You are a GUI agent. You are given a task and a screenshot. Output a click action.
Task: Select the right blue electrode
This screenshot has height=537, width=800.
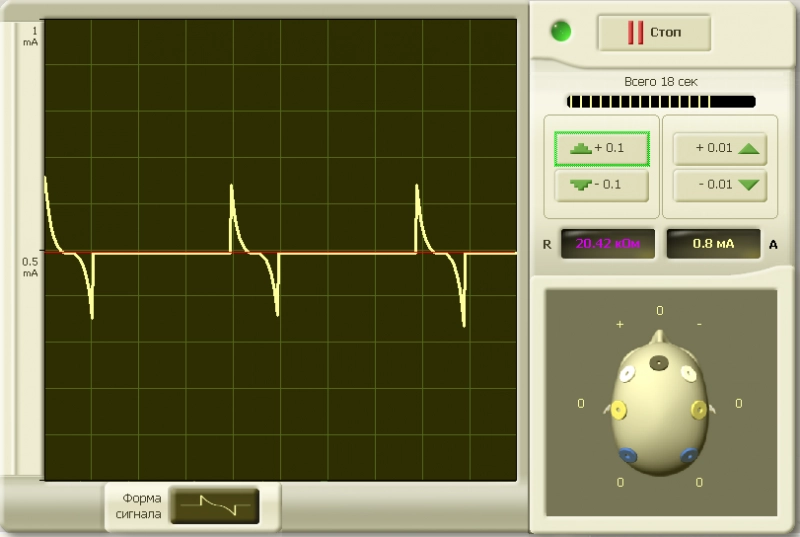coord(689,456)
